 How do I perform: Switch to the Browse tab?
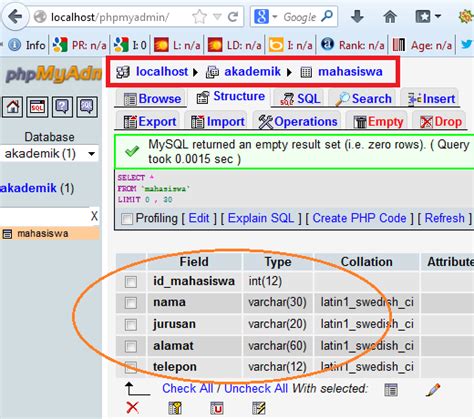152,99
